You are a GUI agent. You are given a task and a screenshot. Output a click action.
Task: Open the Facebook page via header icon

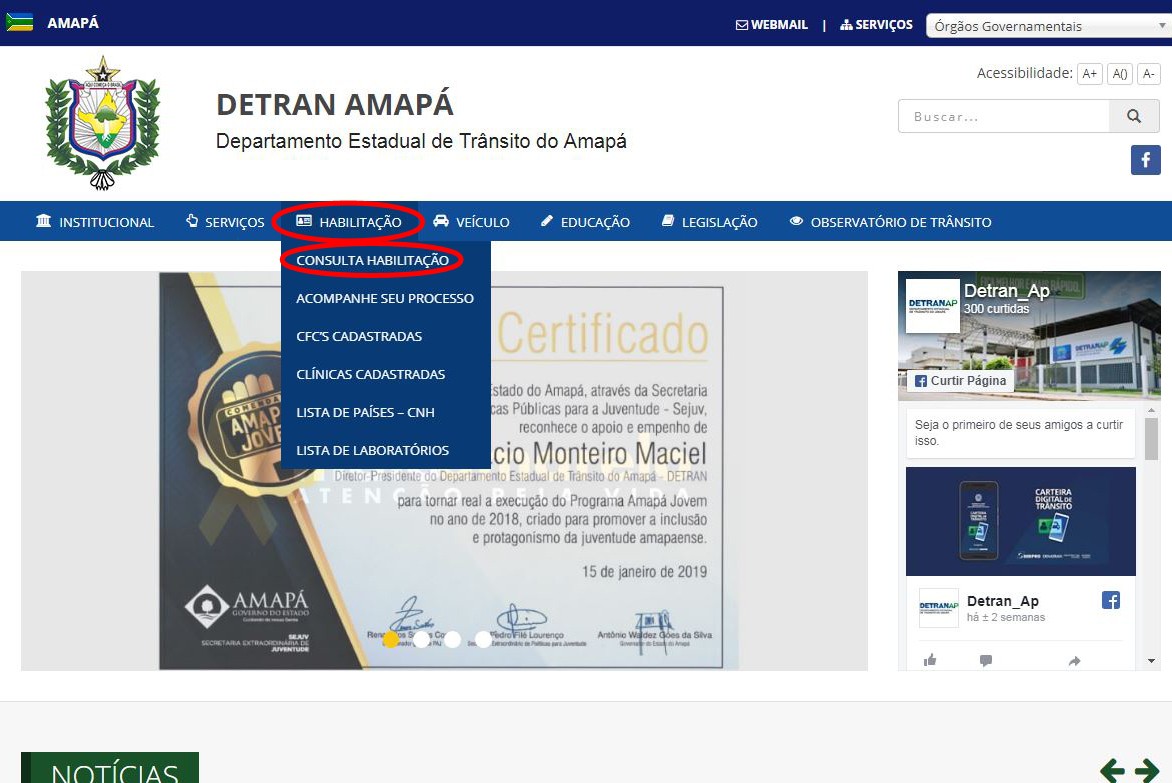coord(1145,160)
